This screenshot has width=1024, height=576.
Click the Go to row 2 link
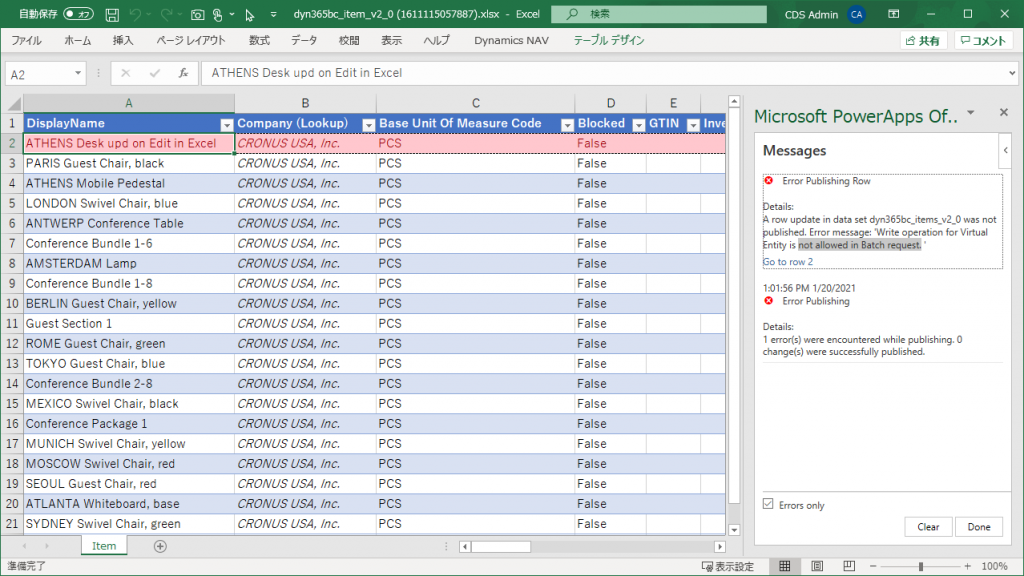coord(788,262)
